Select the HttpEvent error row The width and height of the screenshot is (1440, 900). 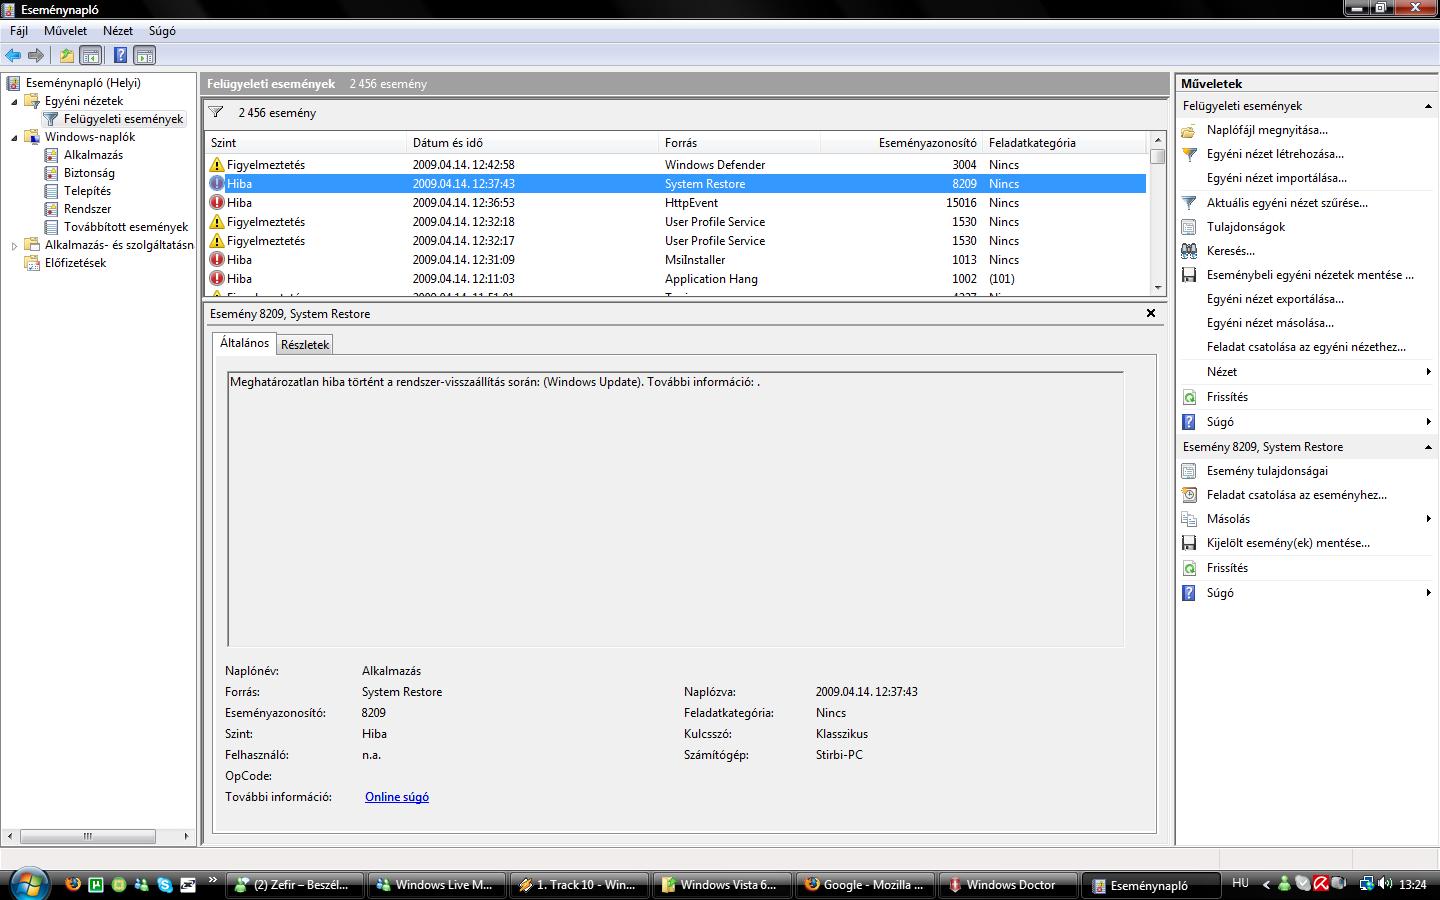point(676,203)
